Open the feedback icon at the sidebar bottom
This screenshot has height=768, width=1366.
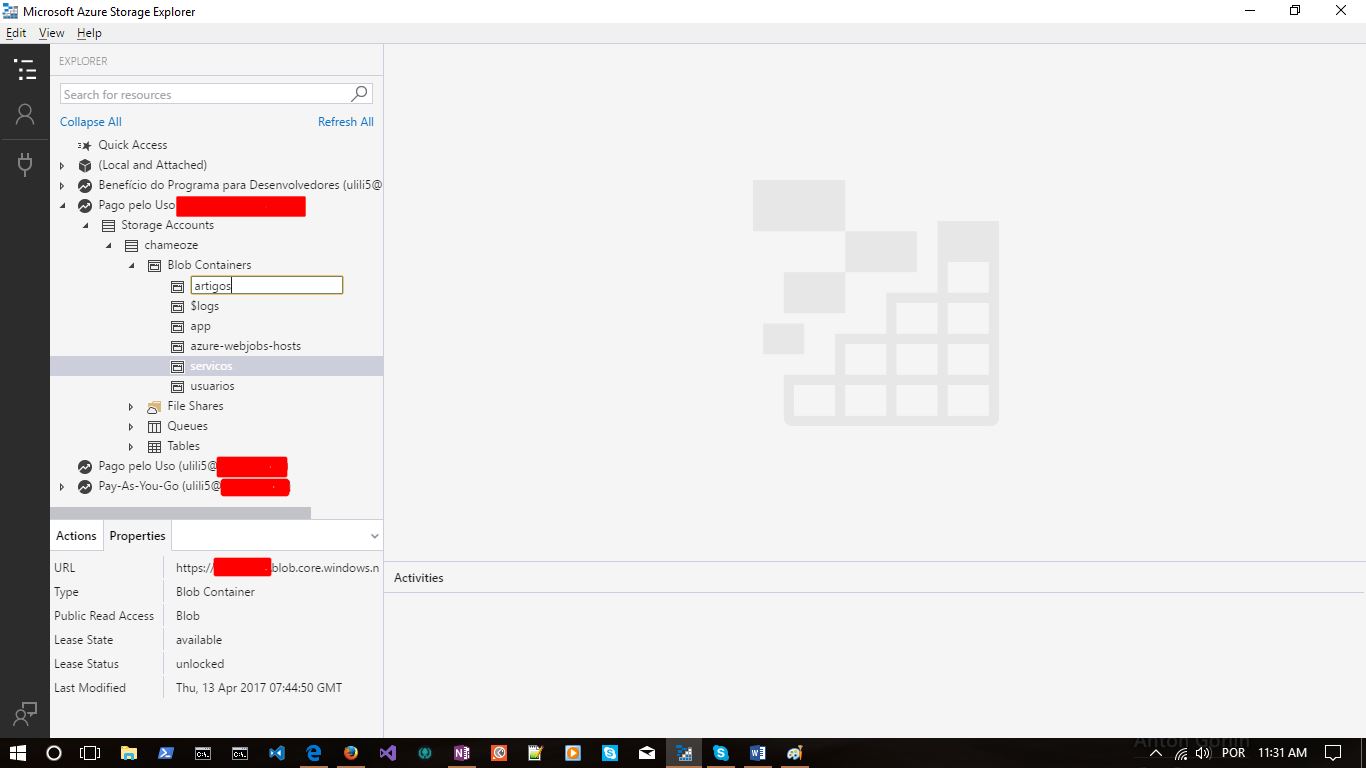click(25, 714)
